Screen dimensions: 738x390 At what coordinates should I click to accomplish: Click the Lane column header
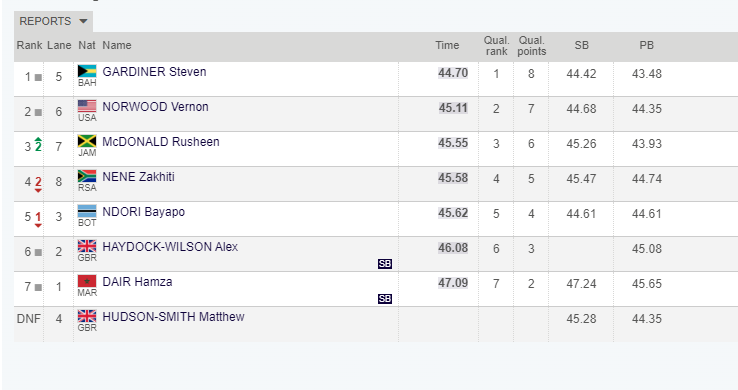coord(59,45)
